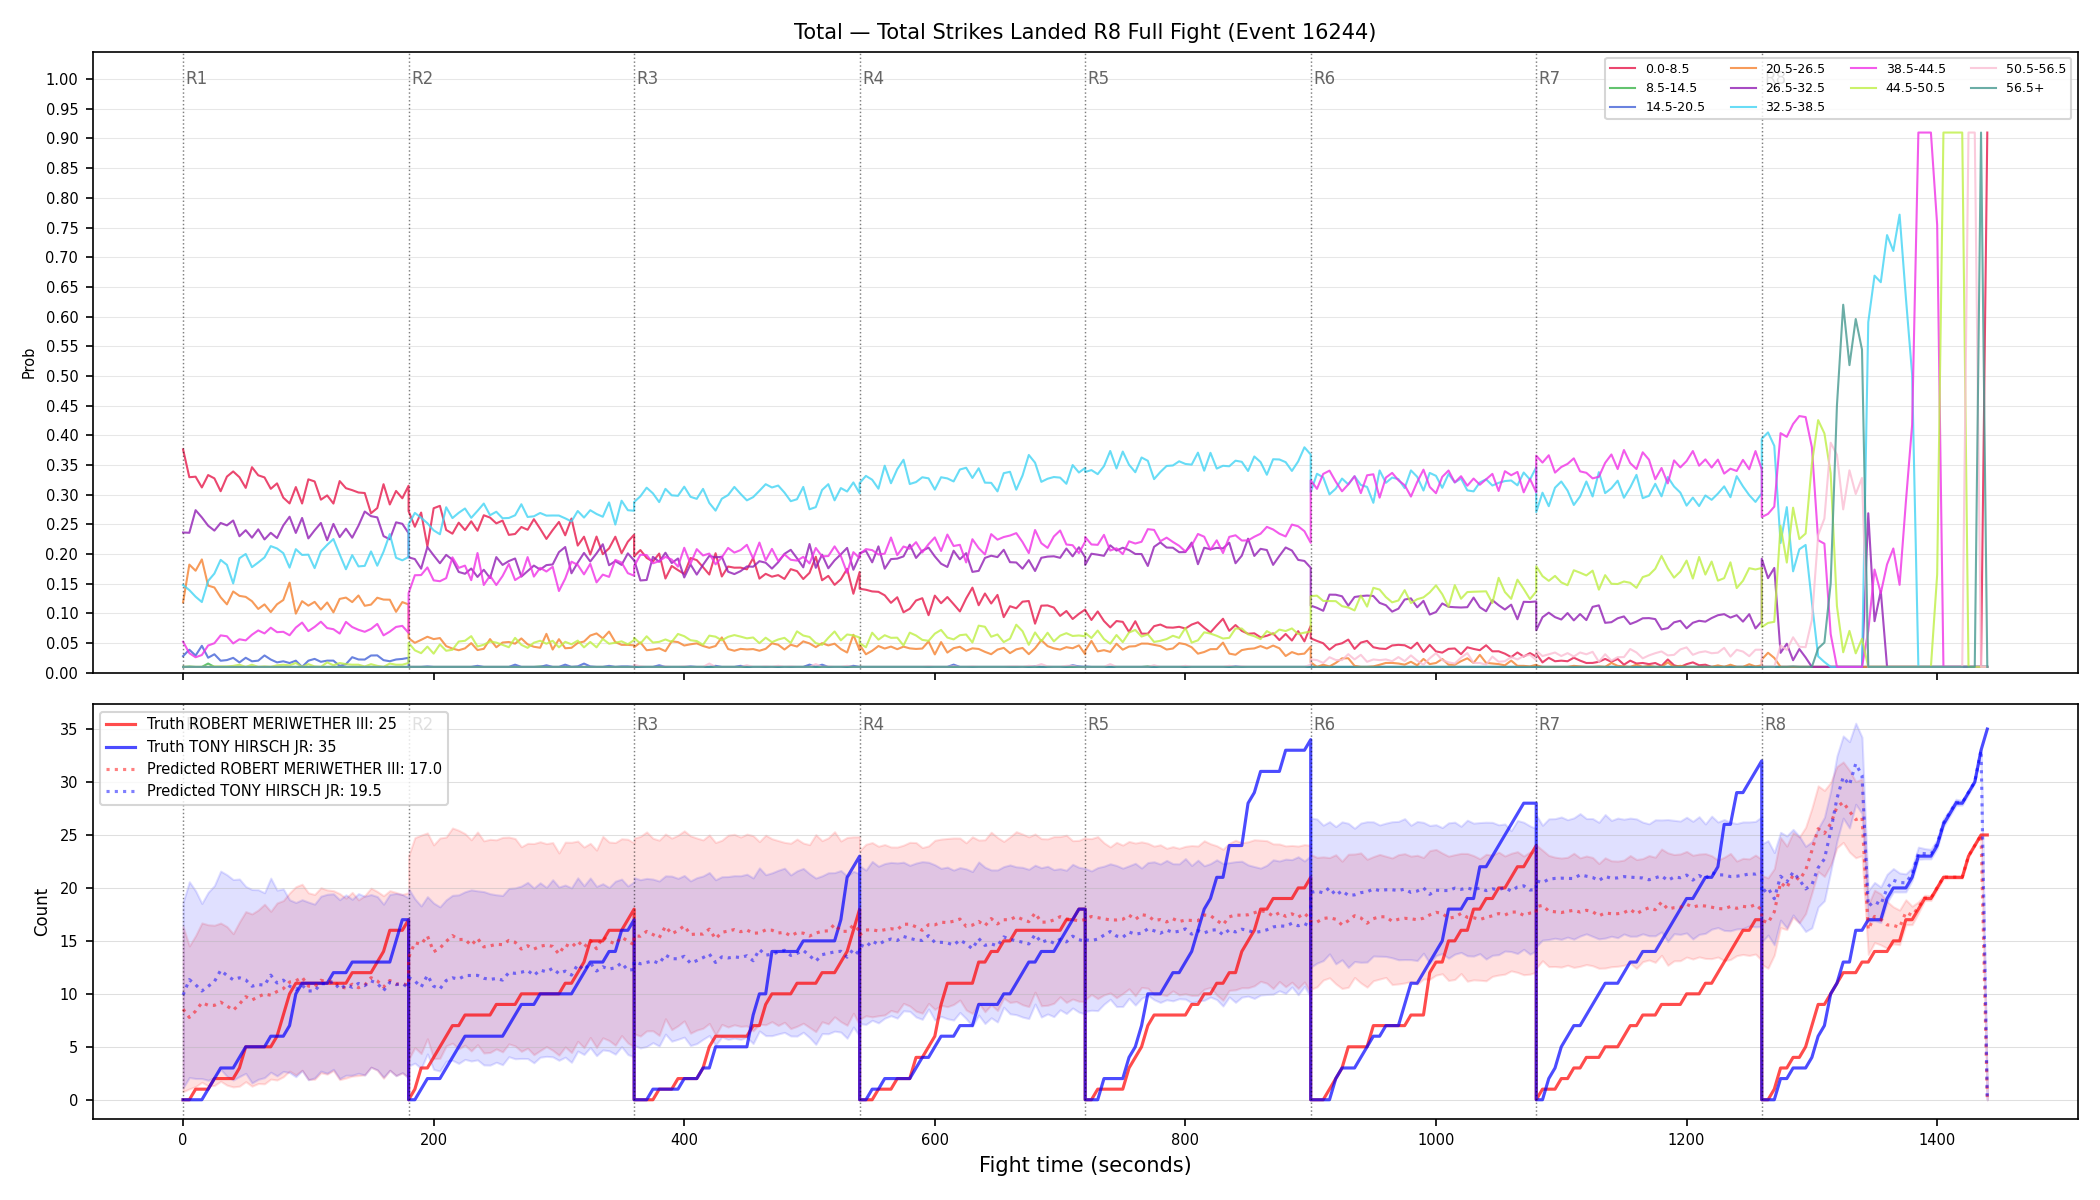Click the magenta line swatch beside 38.5-44.5
The height and width of the screenshot is (1200, 2100).
point(1864,69)
